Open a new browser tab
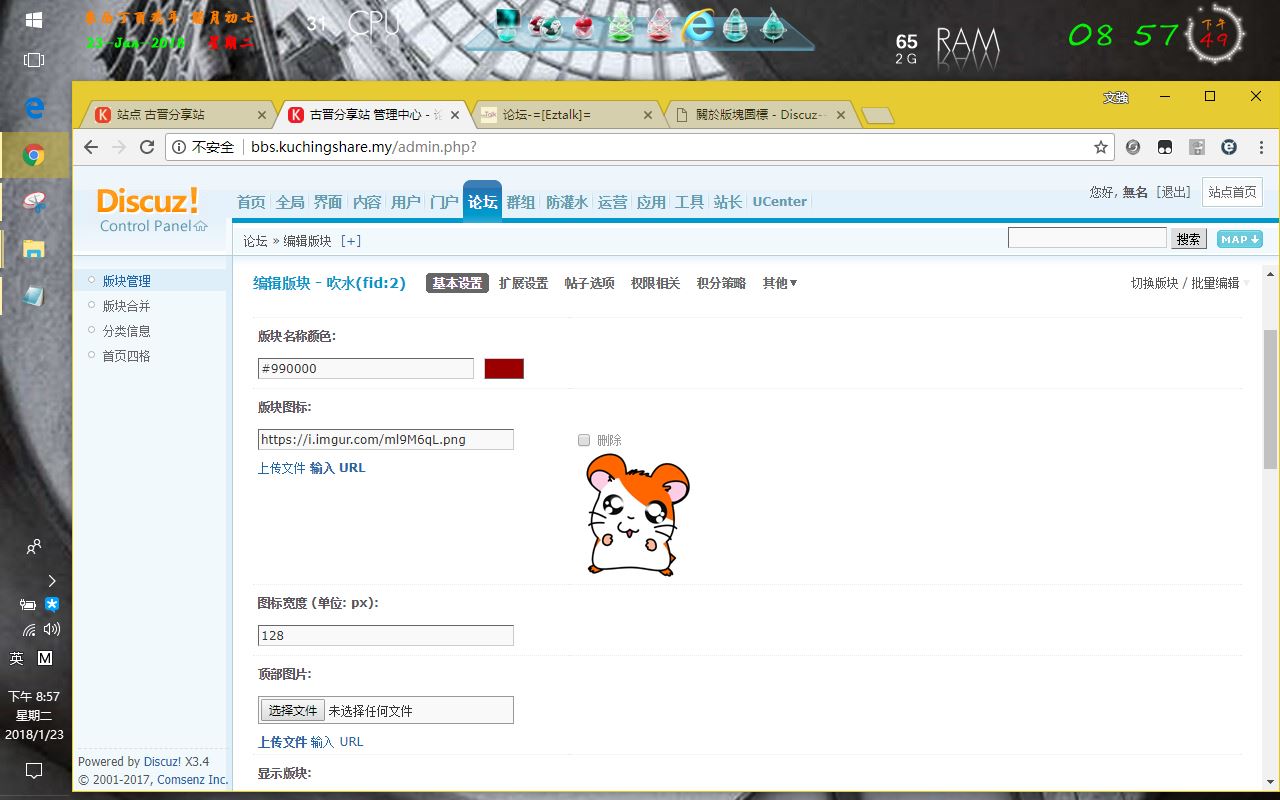 tap(877, 116)
